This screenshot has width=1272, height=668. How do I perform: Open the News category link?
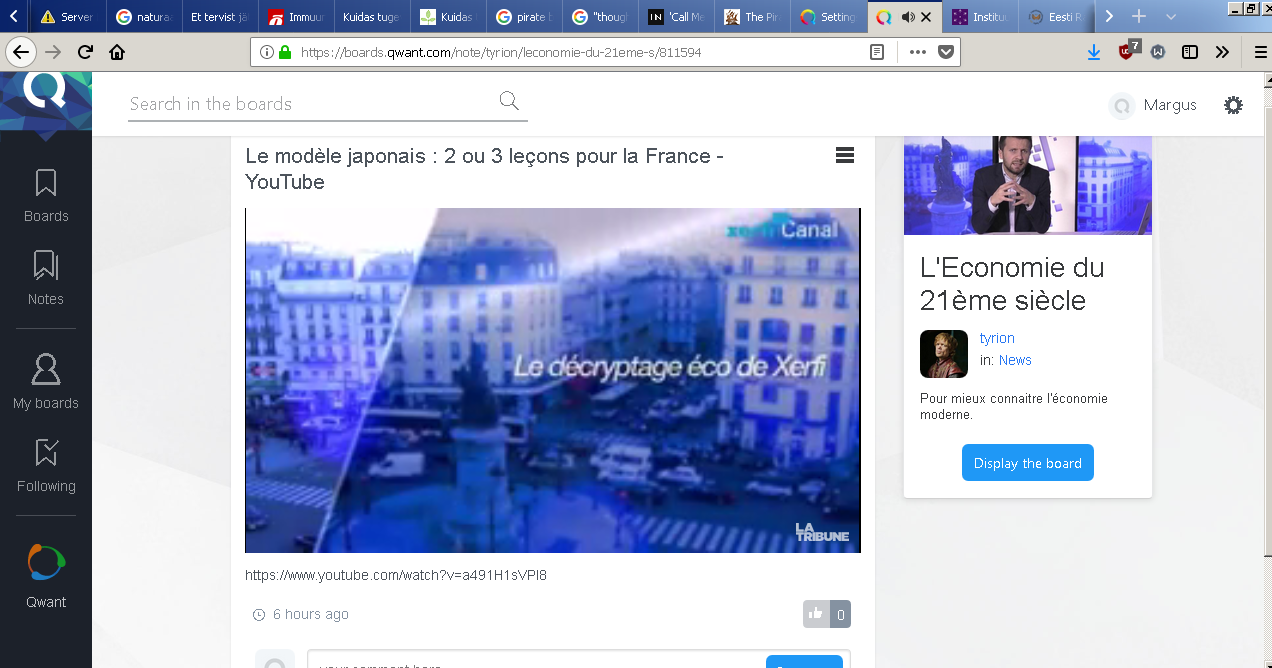click(x=1015, y=360)
